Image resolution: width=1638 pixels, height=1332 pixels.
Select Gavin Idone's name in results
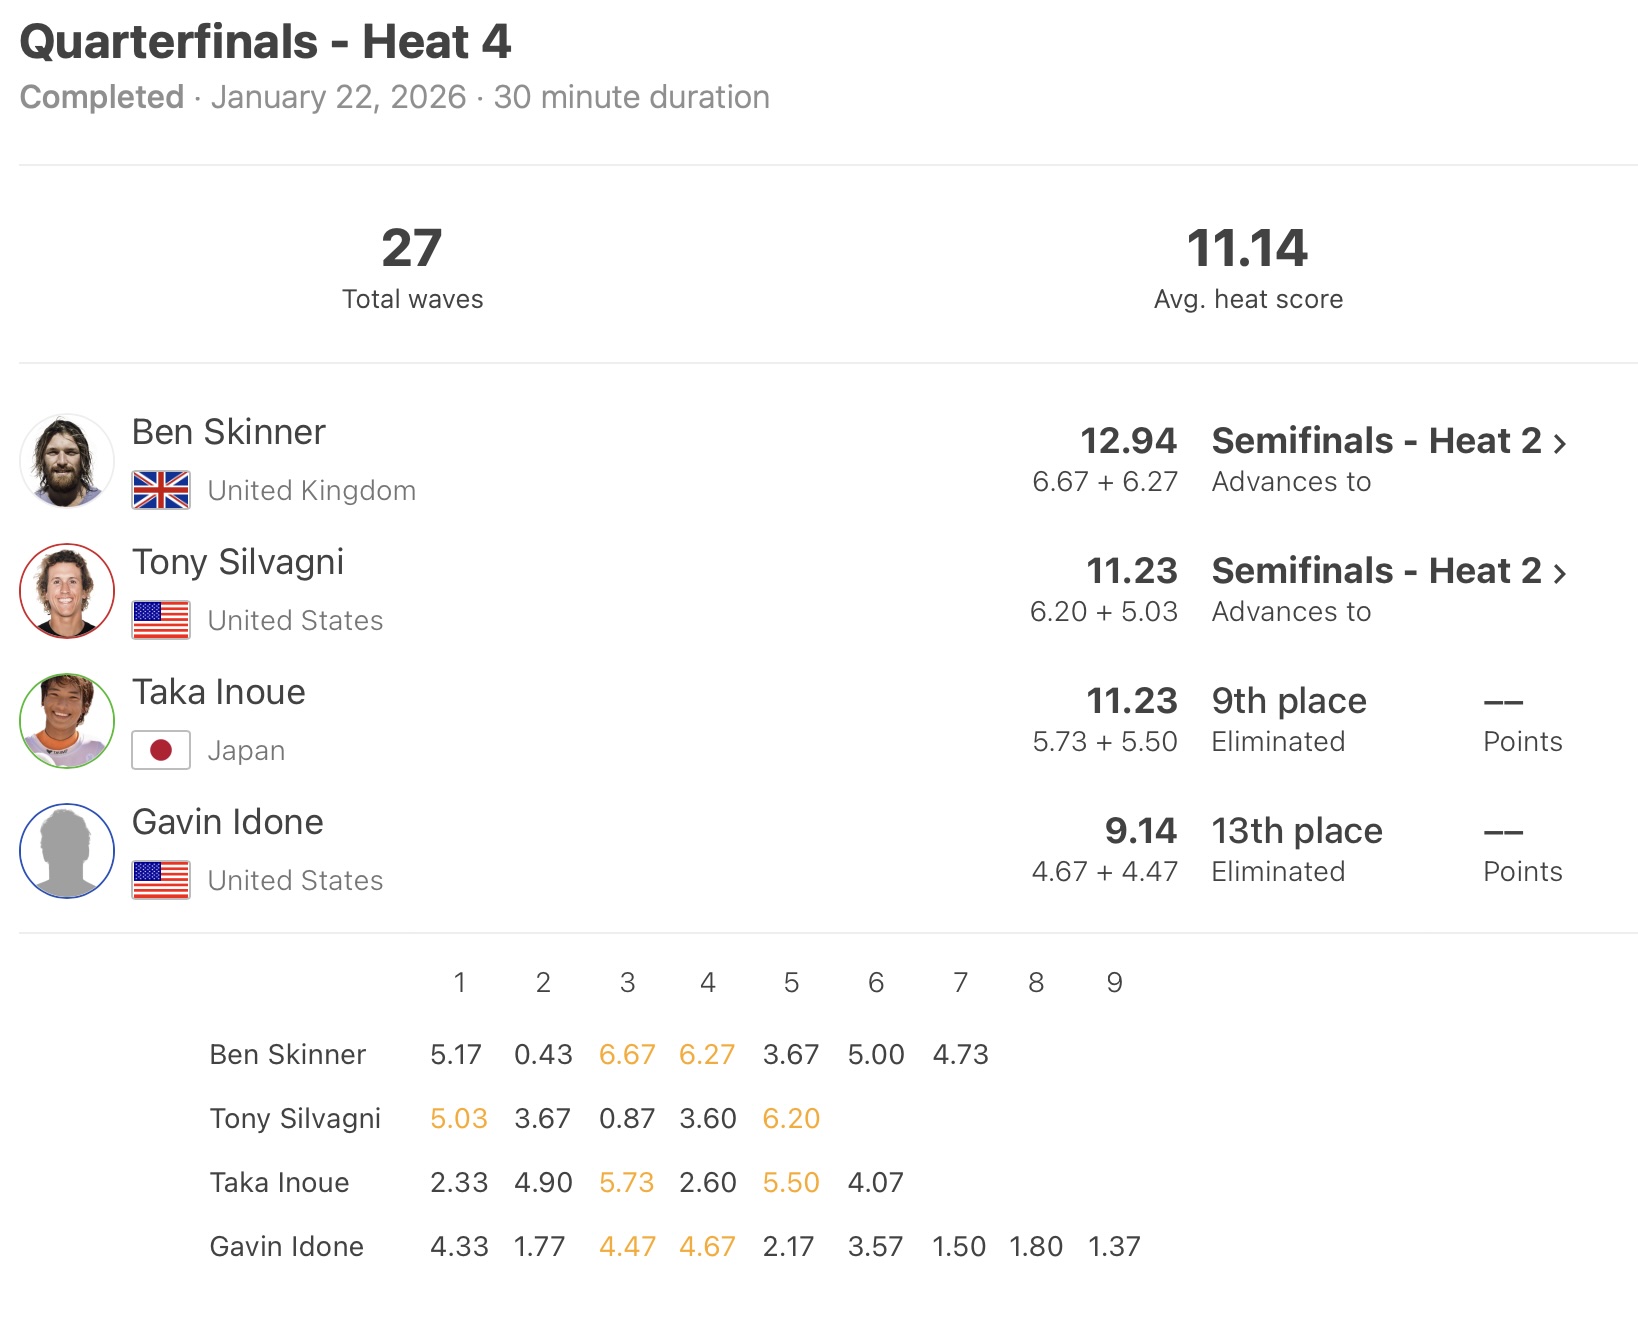(228, 822)
